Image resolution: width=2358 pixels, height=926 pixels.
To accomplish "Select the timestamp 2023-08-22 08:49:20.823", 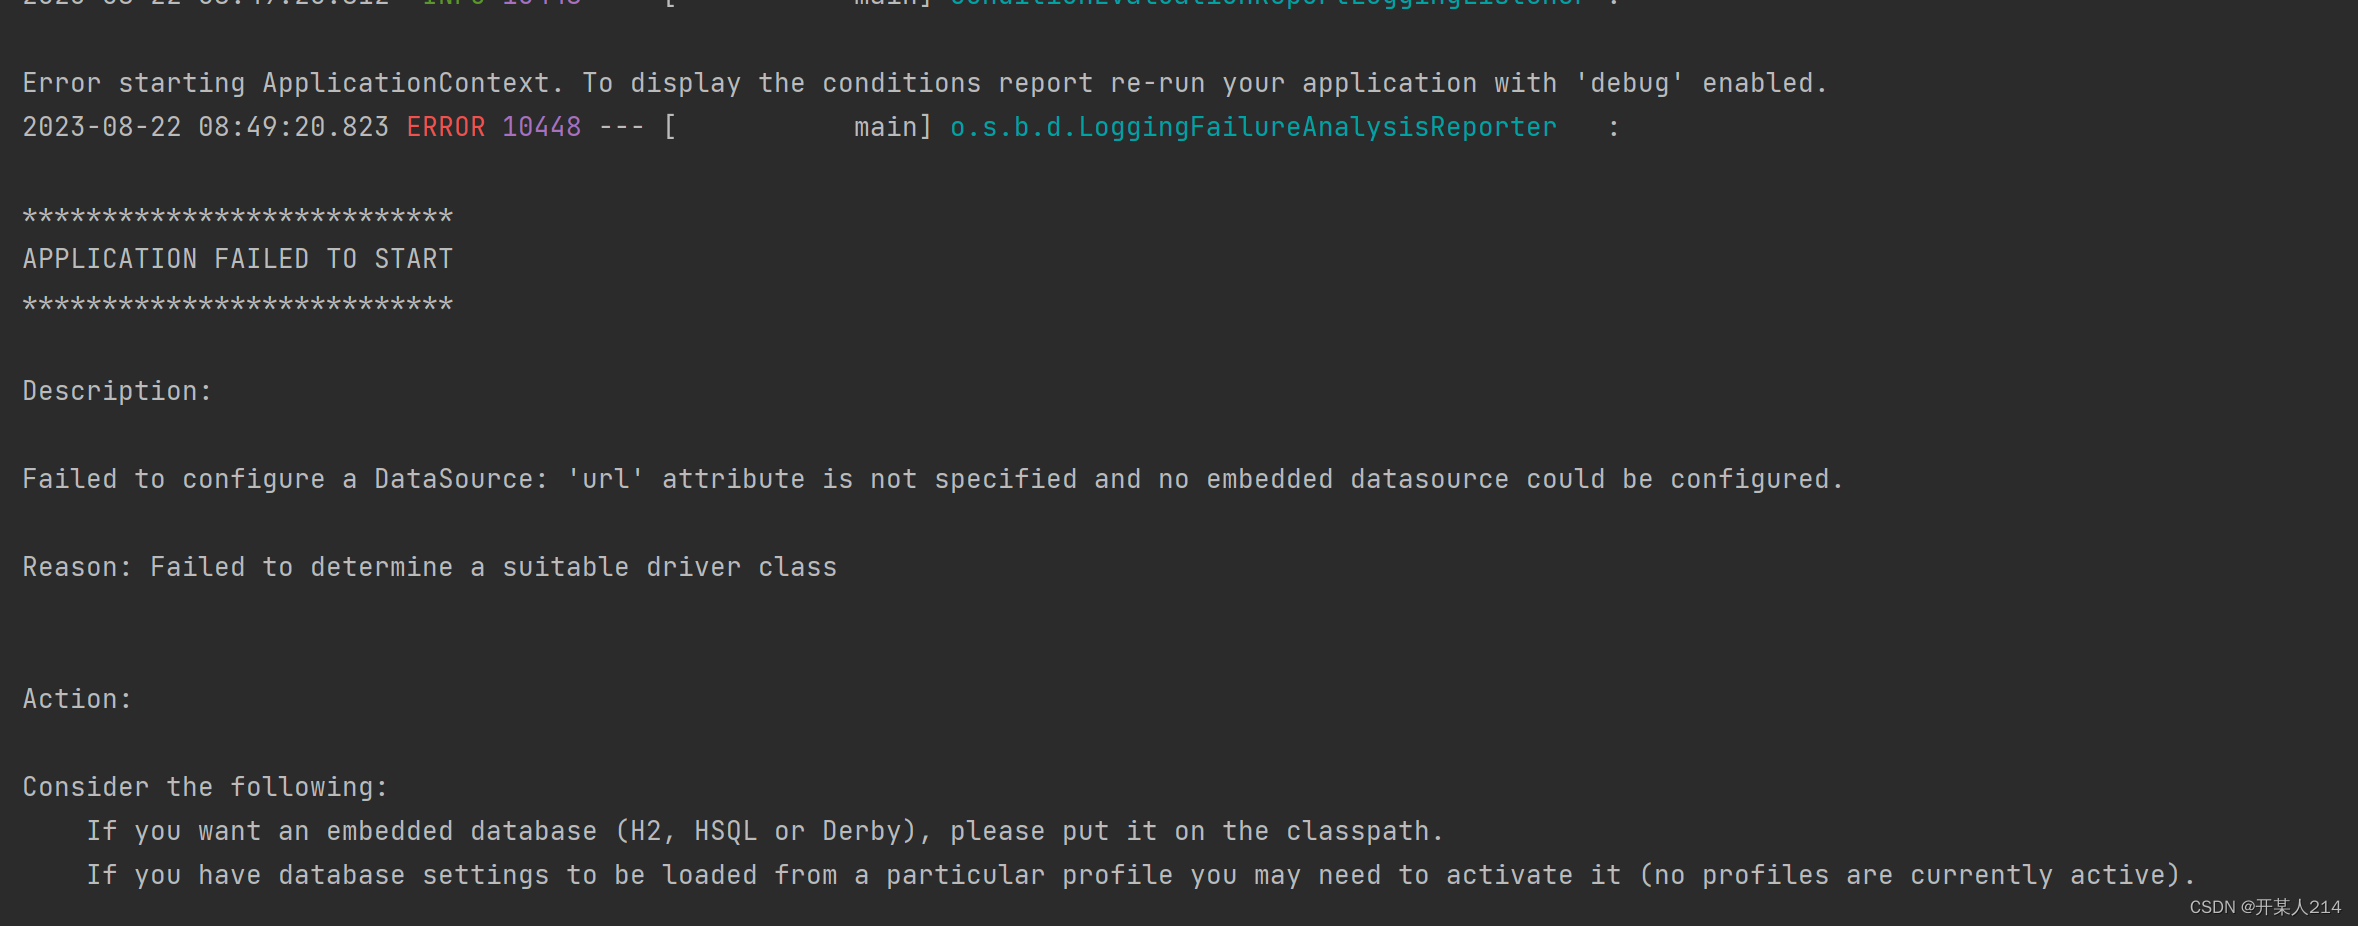I will (204, 126).
